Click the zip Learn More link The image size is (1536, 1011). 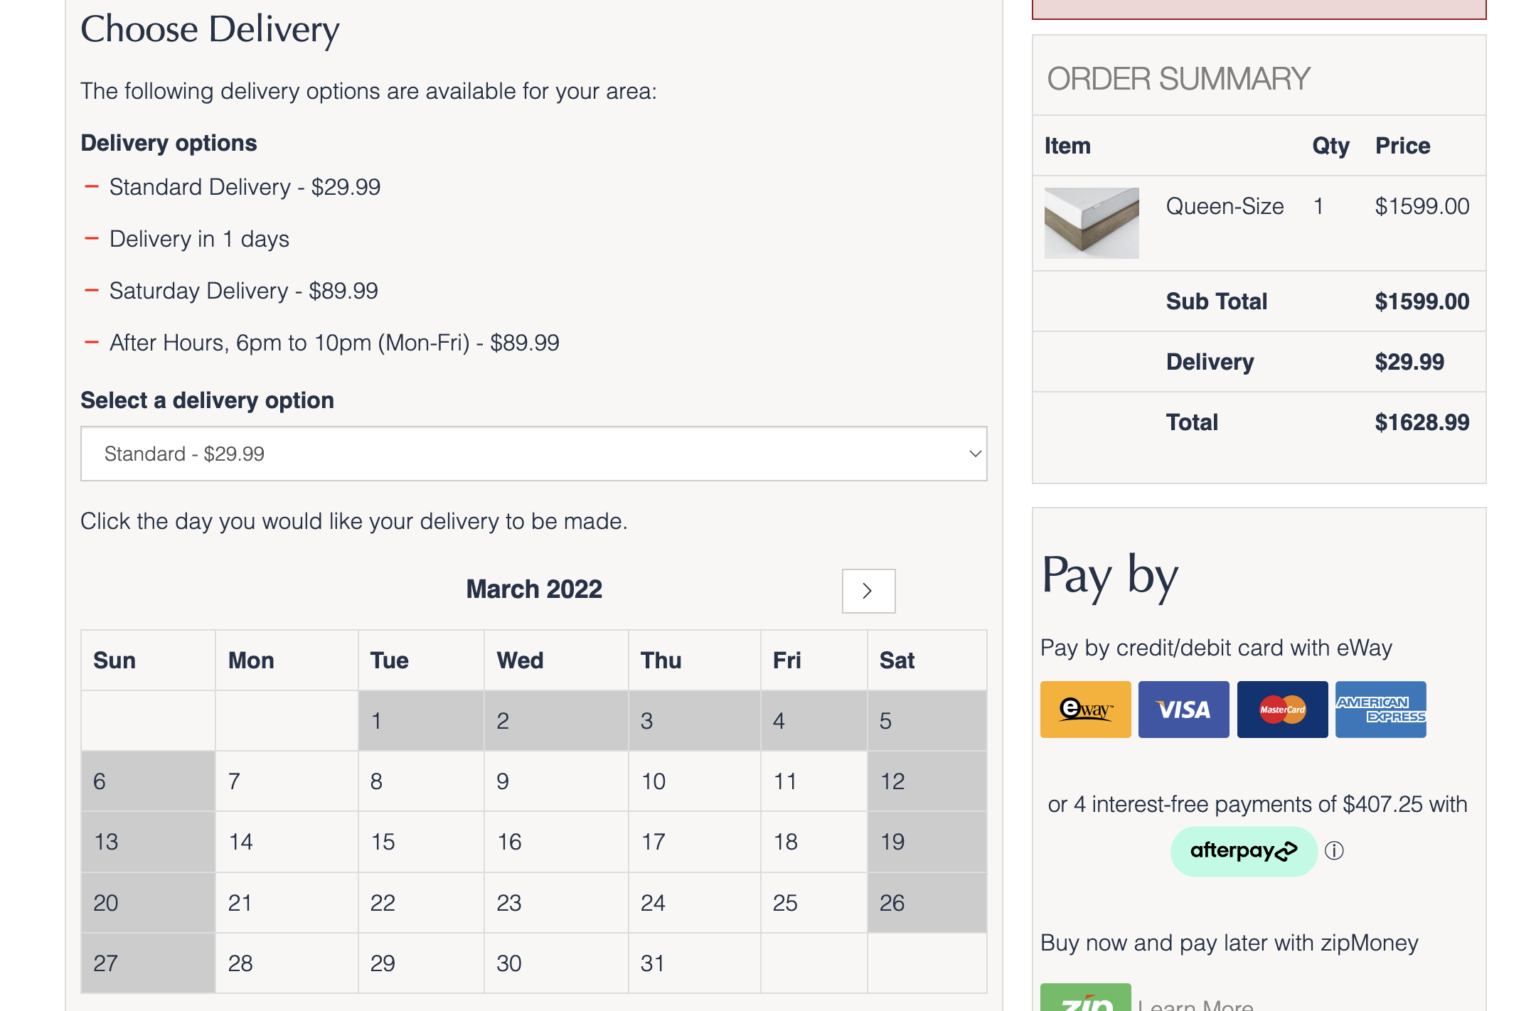[1196, 1004]
